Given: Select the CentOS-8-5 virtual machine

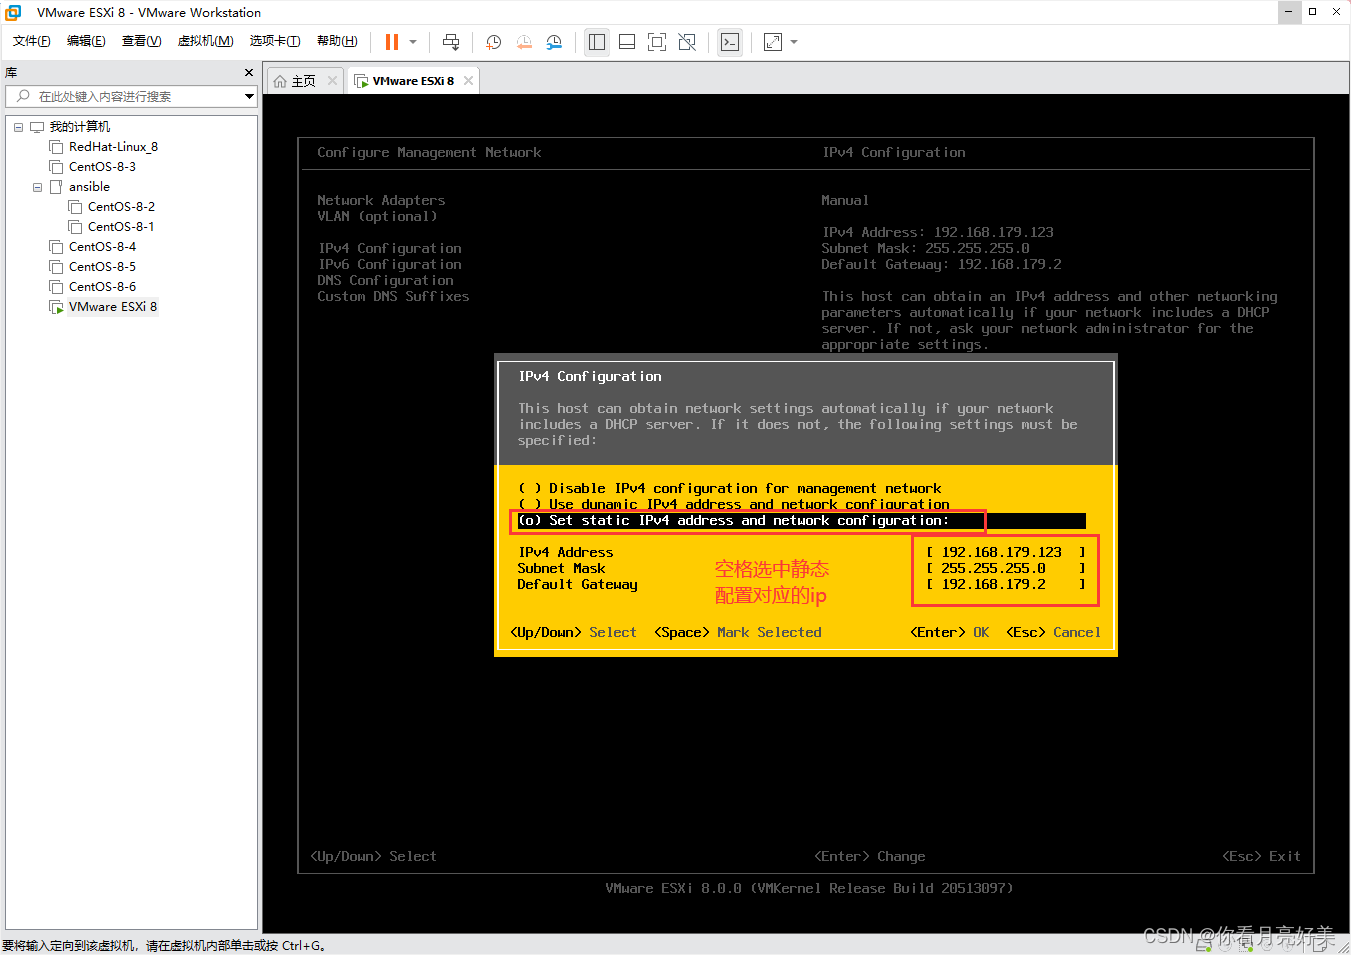Looking at the screenshot, I should [102, 267].
